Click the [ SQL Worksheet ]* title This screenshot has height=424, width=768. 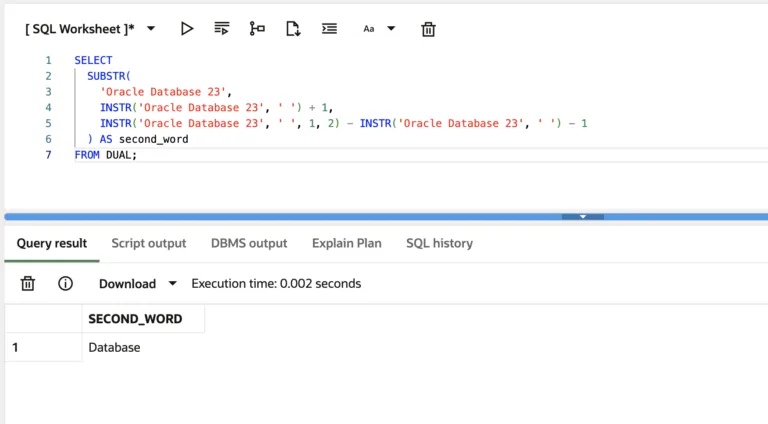point(80,29)
